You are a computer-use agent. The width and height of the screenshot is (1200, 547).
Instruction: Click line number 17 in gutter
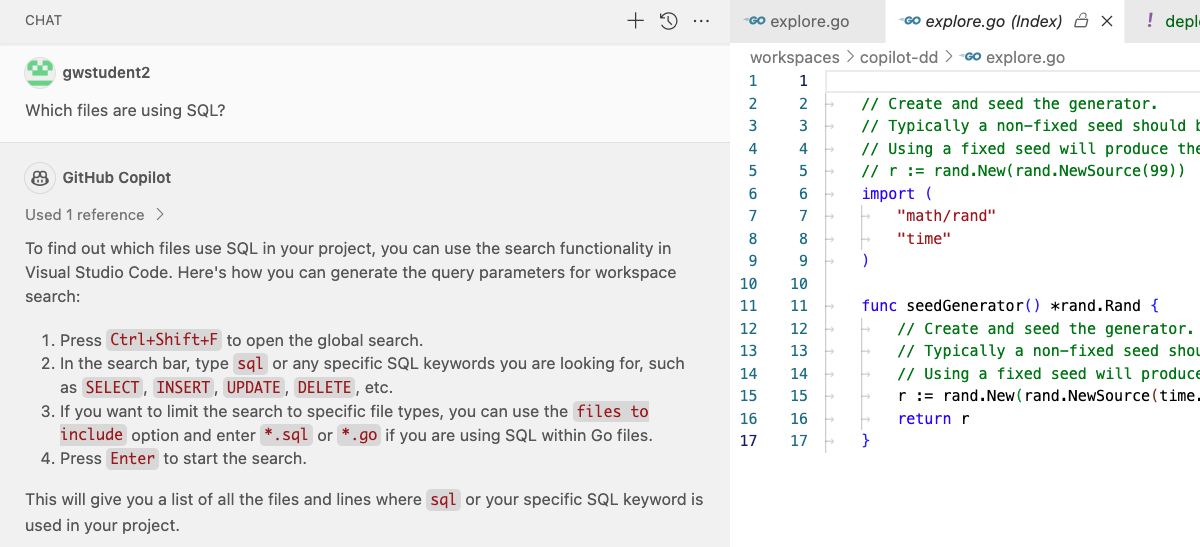(798, 441)
